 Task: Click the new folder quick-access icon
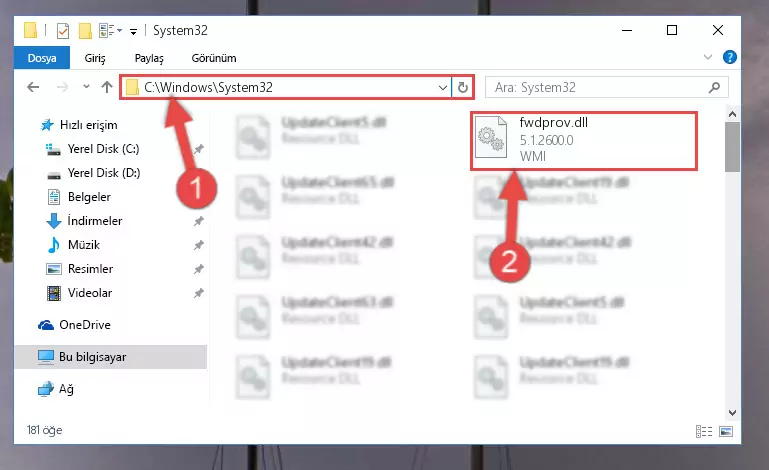coord(85,31)
